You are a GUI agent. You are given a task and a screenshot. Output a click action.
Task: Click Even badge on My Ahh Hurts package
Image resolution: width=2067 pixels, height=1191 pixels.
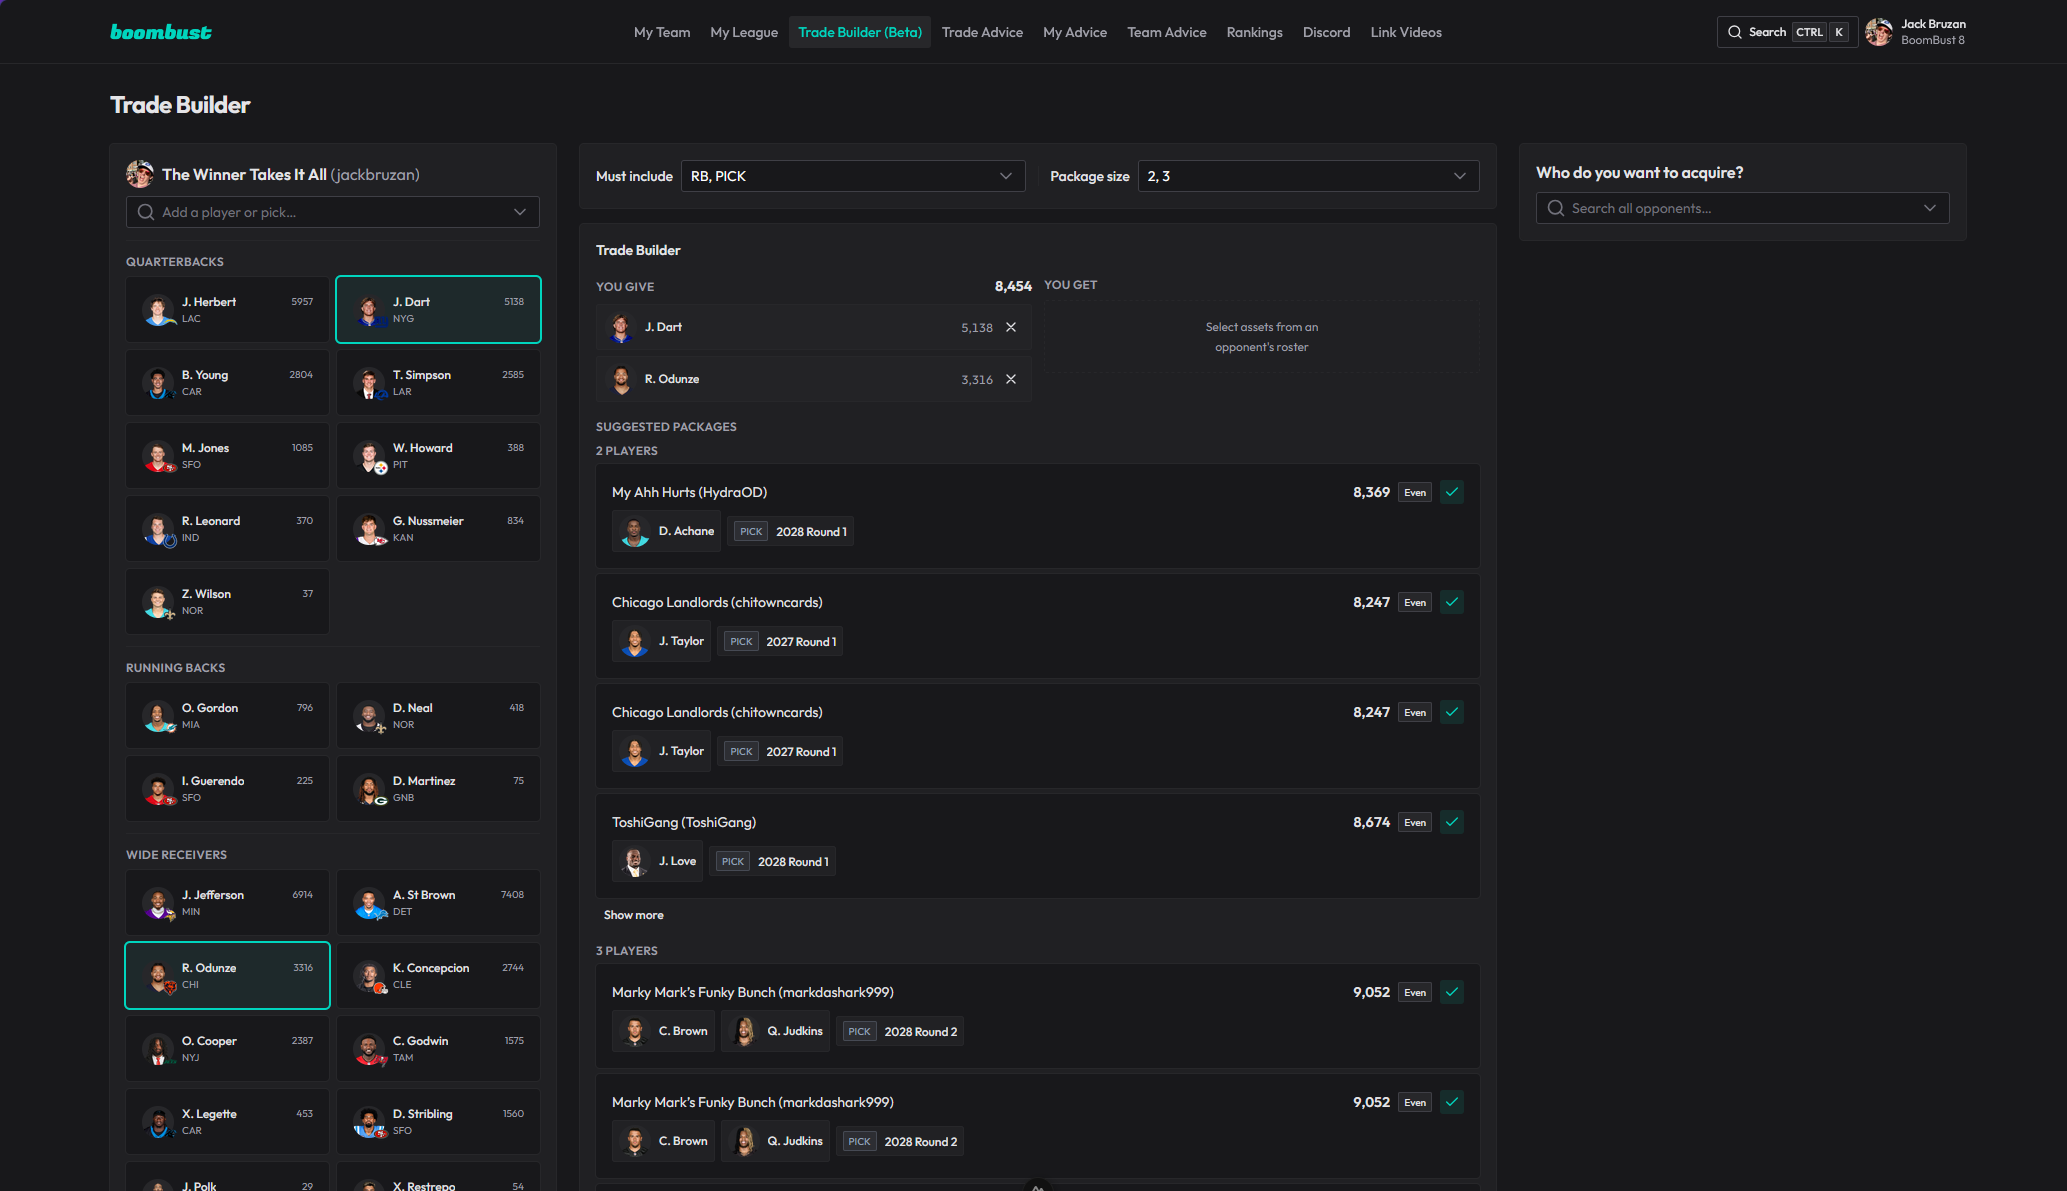pos(1415,492)
